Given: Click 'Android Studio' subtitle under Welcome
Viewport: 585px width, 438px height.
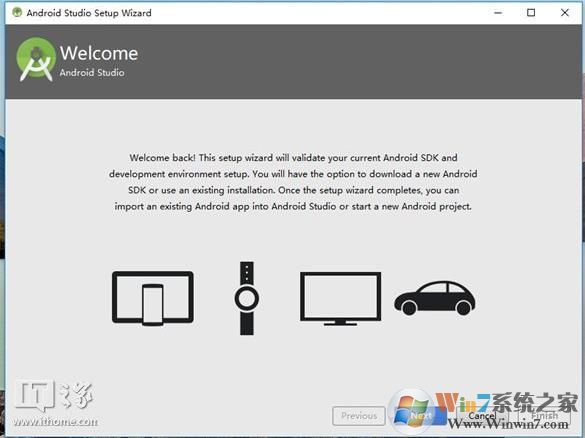Looking at the screenshot, I should [92, 72].
